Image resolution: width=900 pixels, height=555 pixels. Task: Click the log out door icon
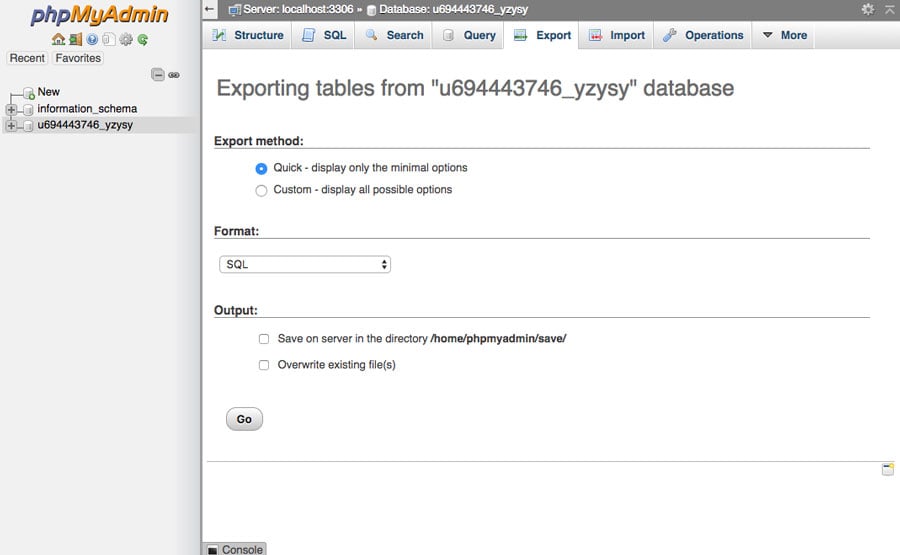[x=75, y=40]
